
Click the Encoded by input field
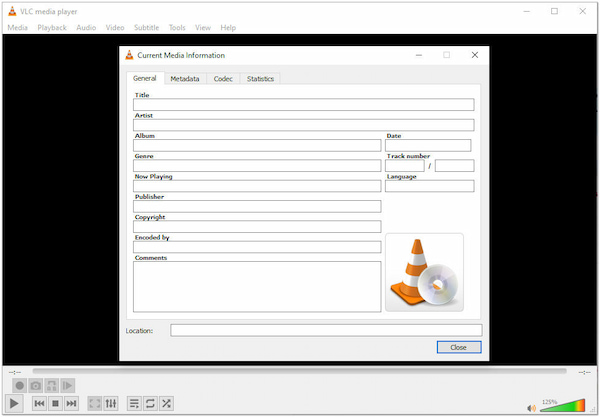(x=257, y=247)
